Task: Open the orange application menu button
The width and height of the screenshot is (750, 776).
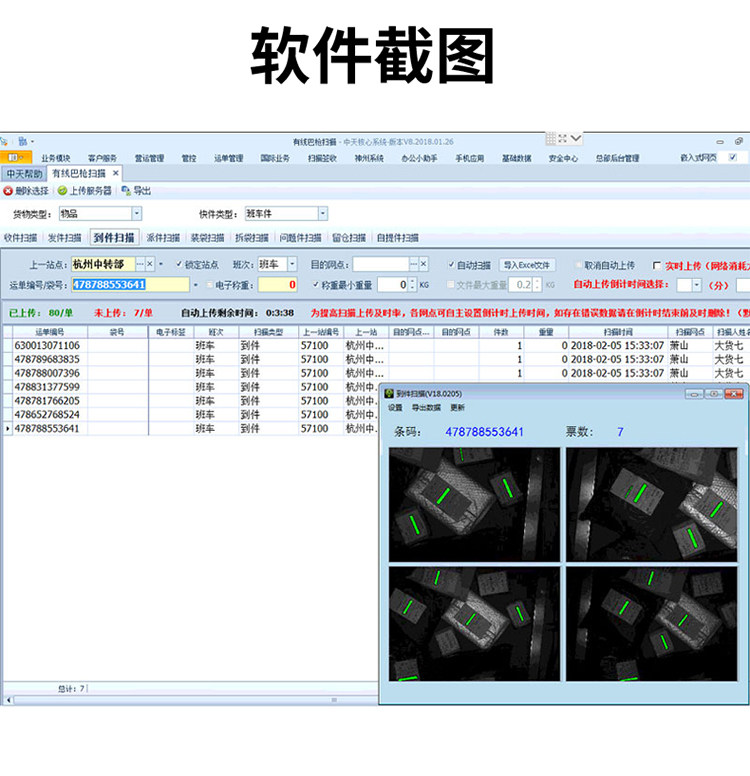Action: (16, 157)
